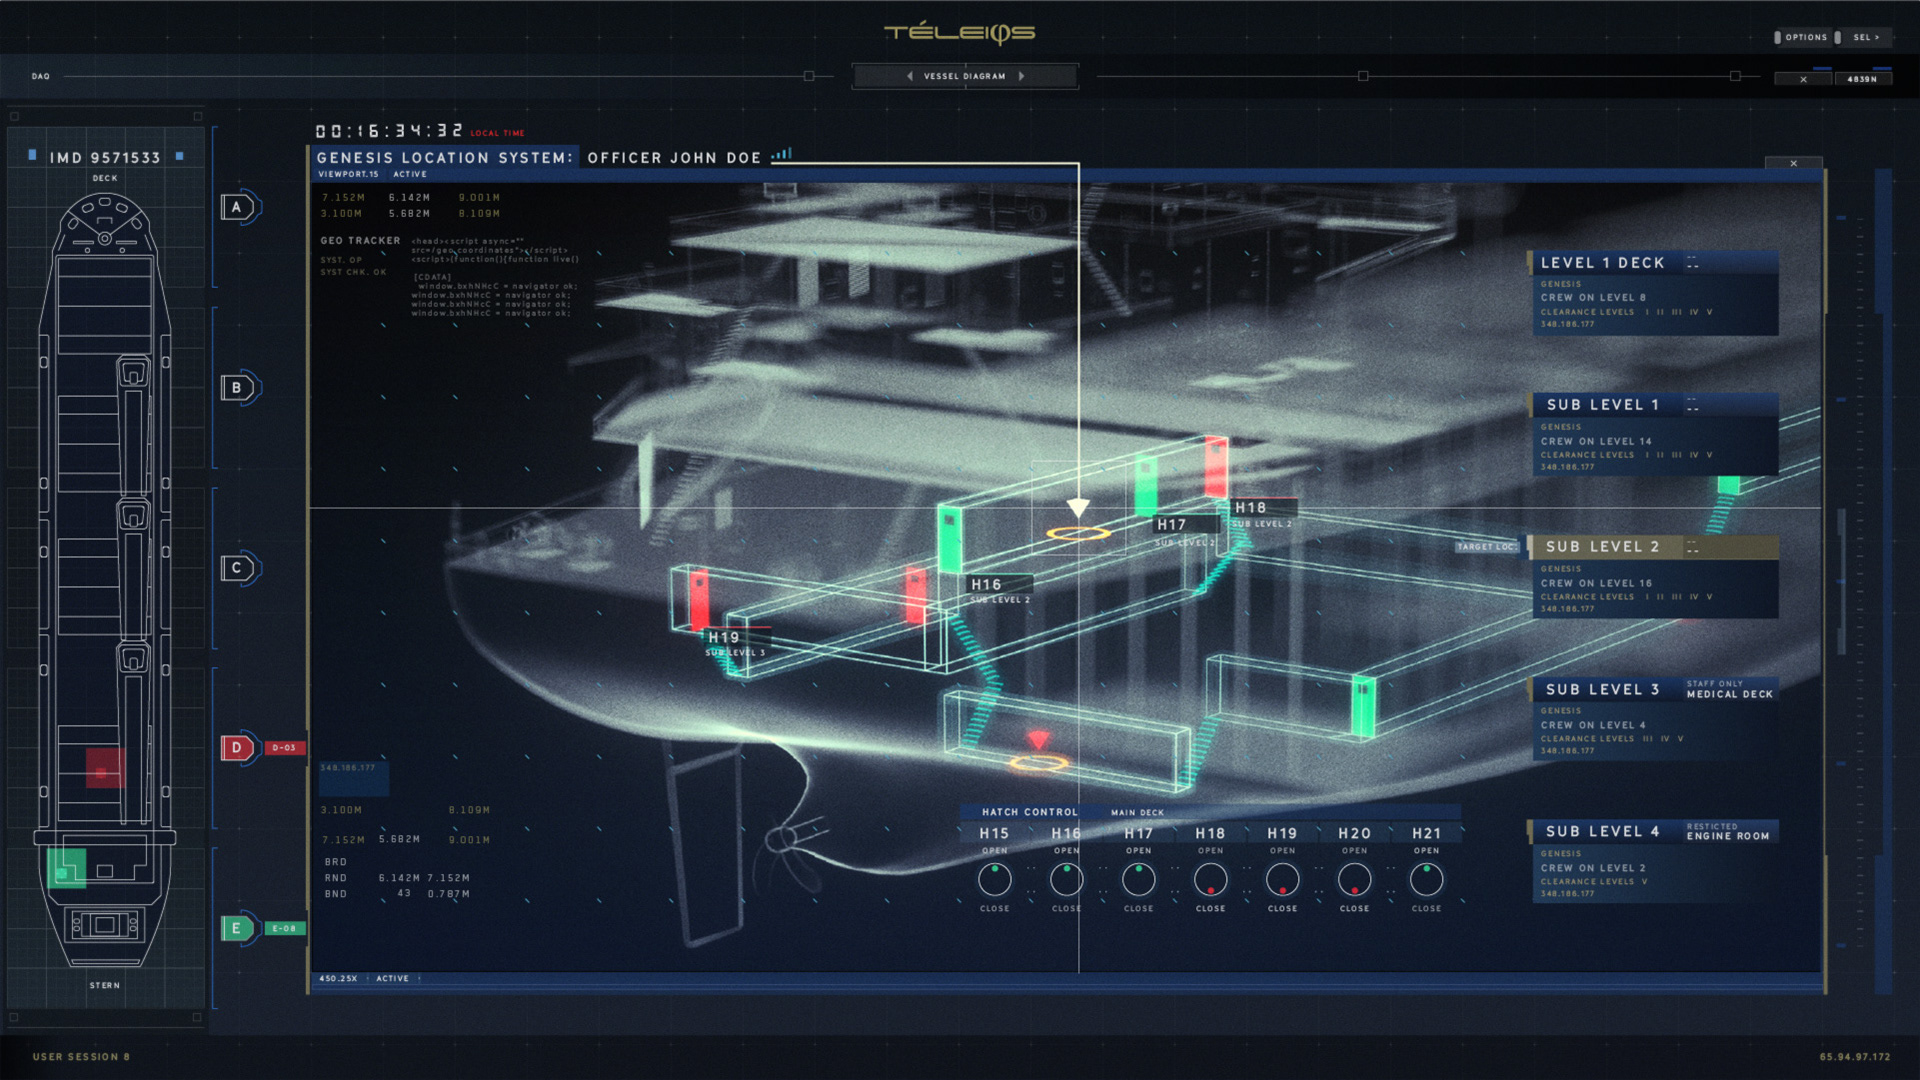Click the TELEIOS logo
Screen dimensions: 1920x1080
(x=960, y=33)
